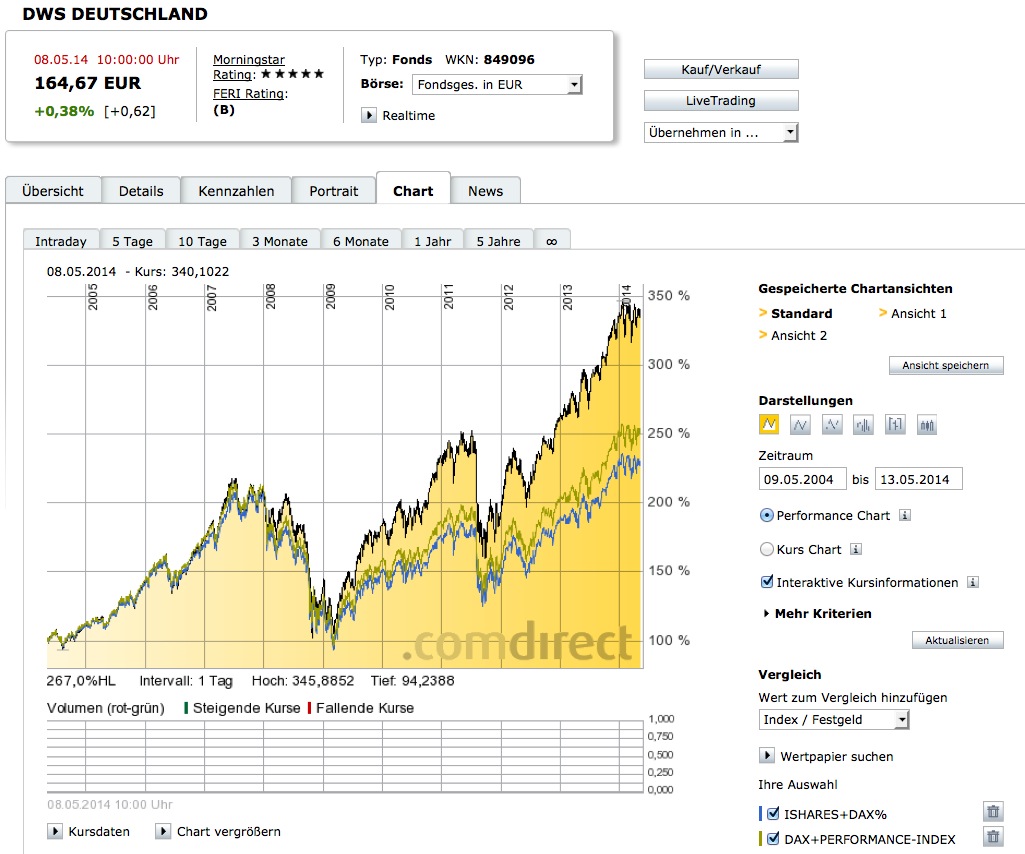Toggle the ISHARES+DAX% comparison checkbox
Screen dimensions: 1025x854
(772, 813)
